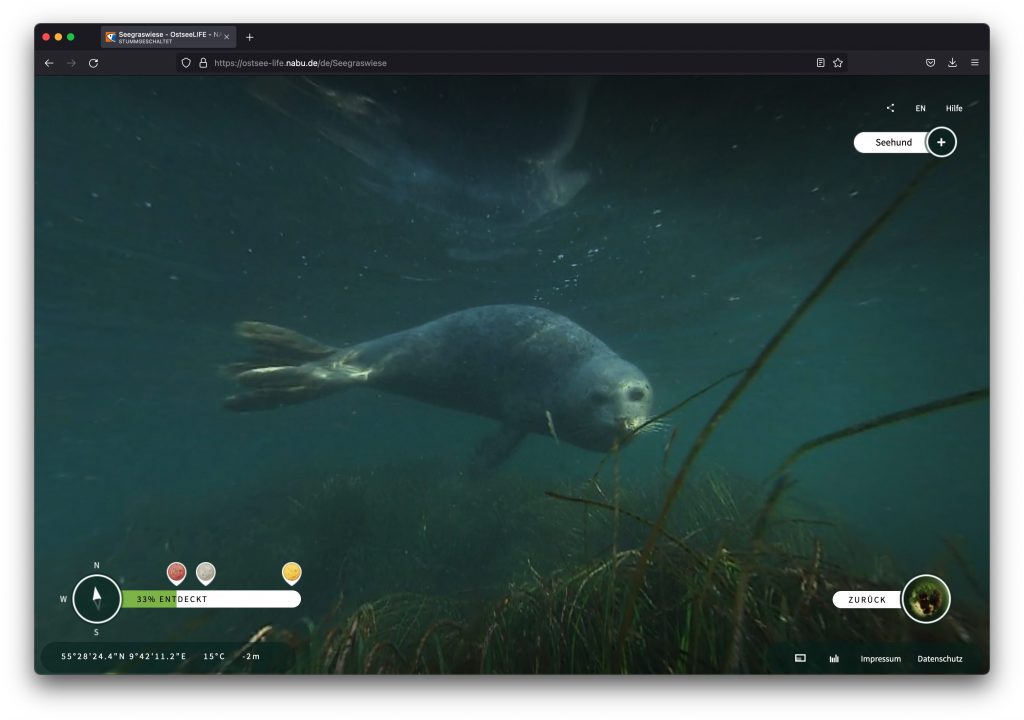Viewport: 1024px width, 720px height.
Task: Click the share icon
Action: click(x=890, y=108)
